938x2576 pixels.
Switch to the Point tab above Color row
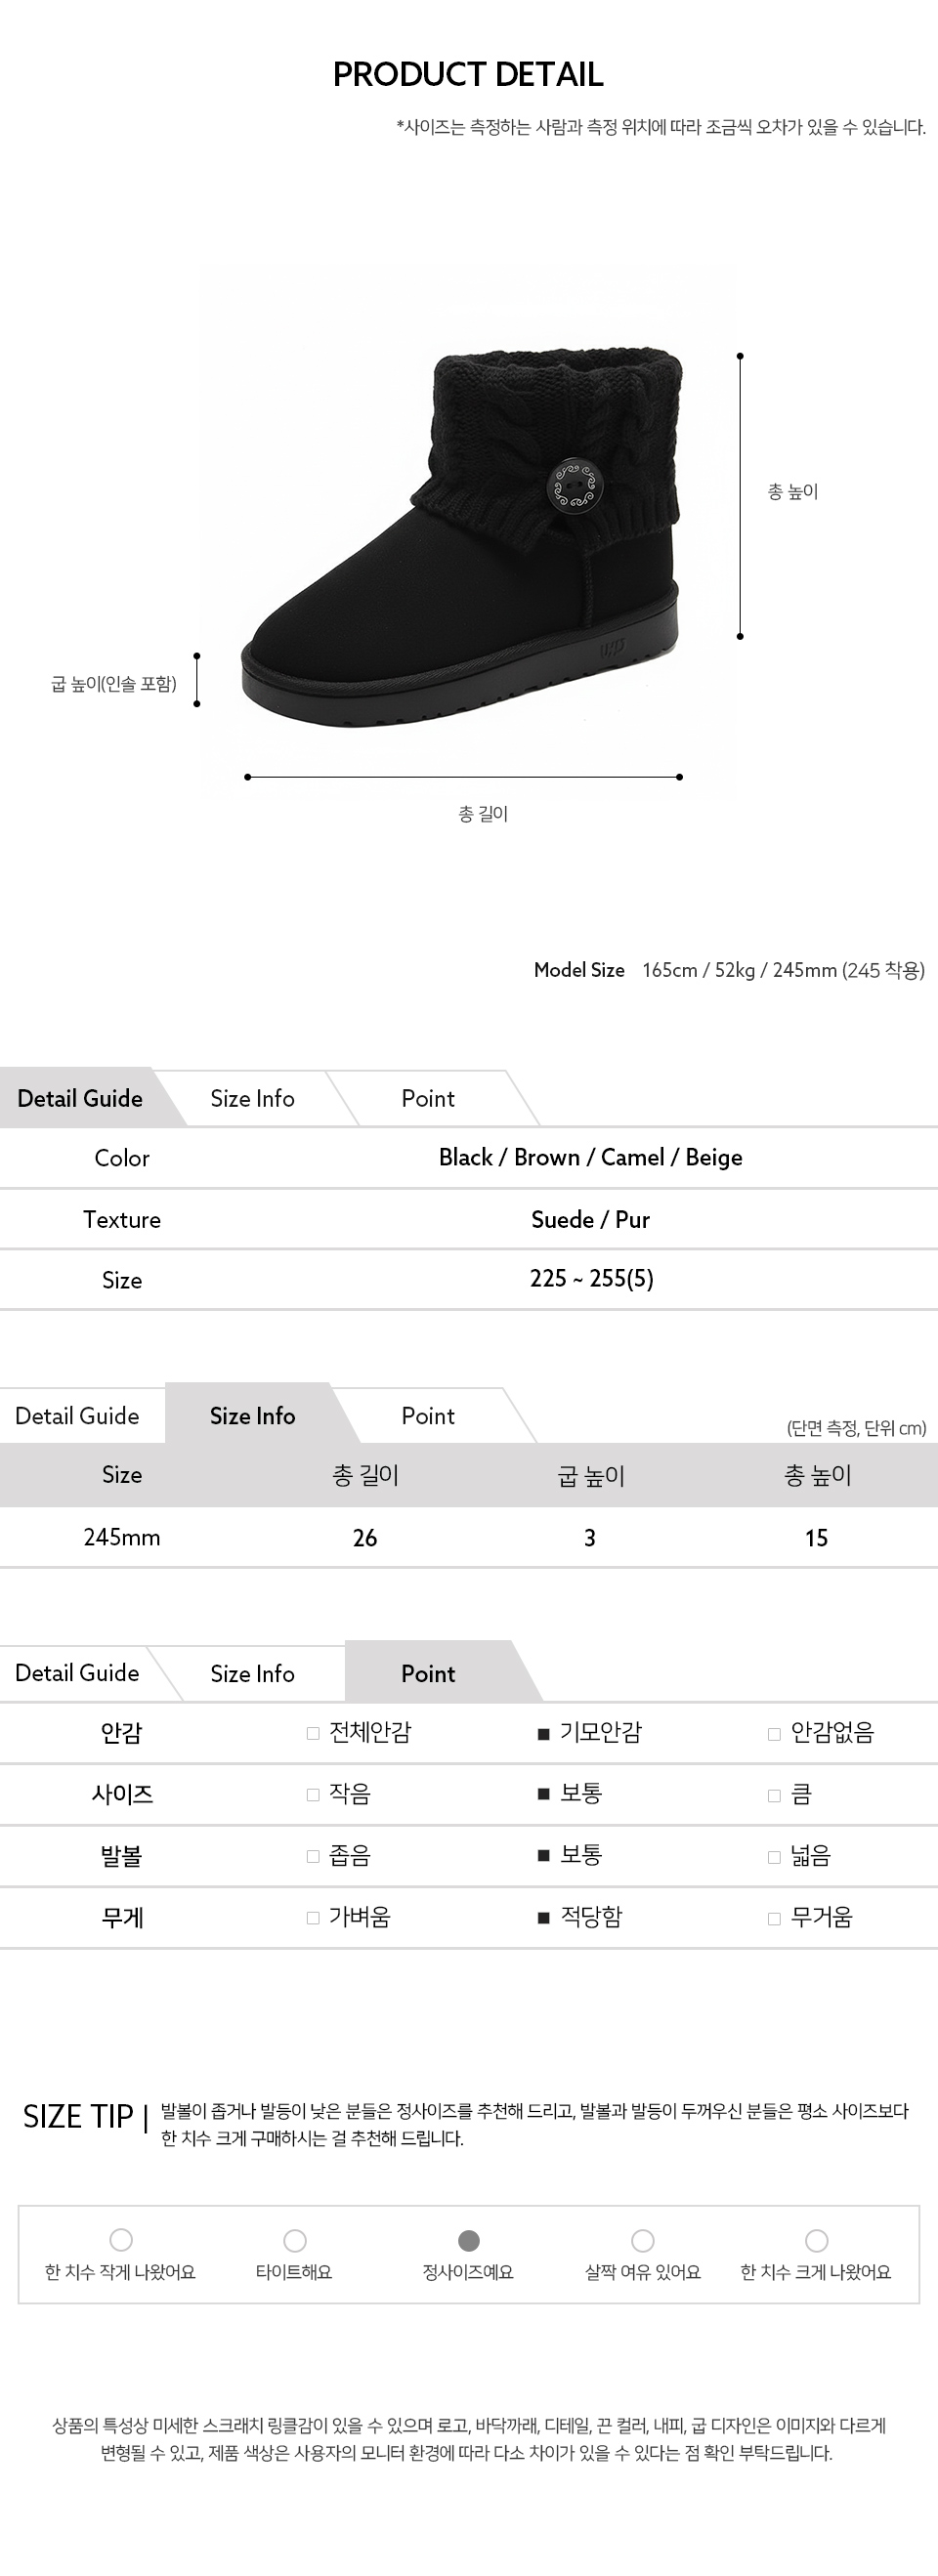(x=428, y=1098)
